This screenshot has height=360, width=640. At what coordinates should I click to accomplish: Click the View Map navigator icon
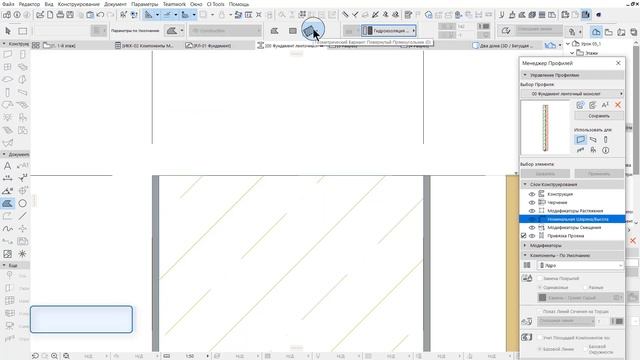click(609, 31)
